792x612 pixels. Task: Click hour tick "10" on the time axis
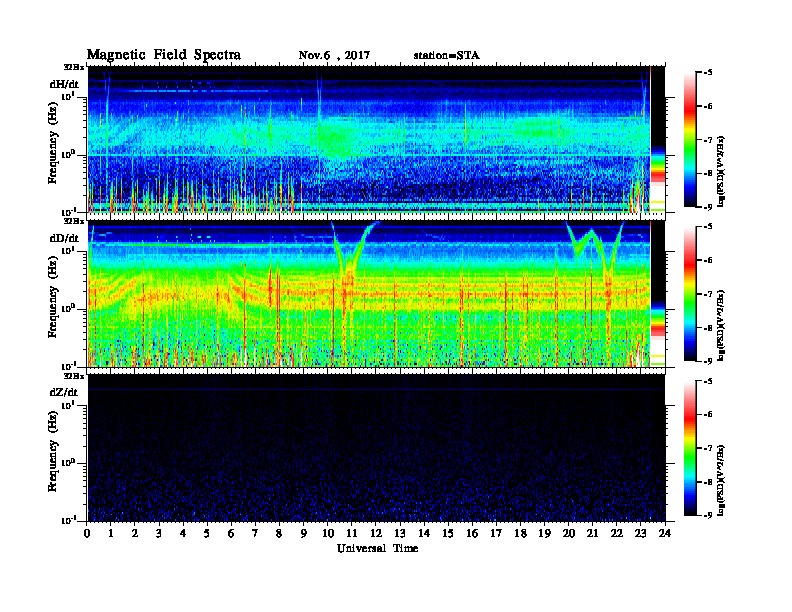pyautogui.click(x=328, y=533)
